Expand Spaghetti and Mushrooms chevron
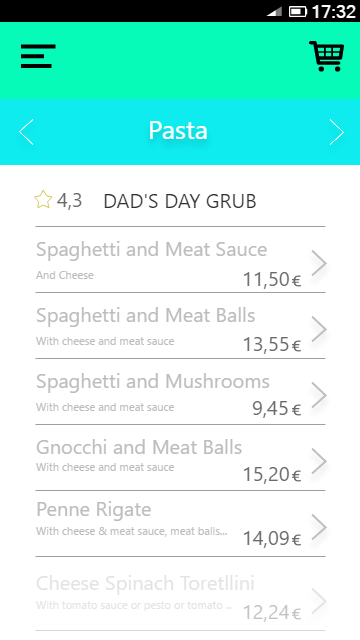The height and width of the screenshot is (640, 360). pos(319,395)
